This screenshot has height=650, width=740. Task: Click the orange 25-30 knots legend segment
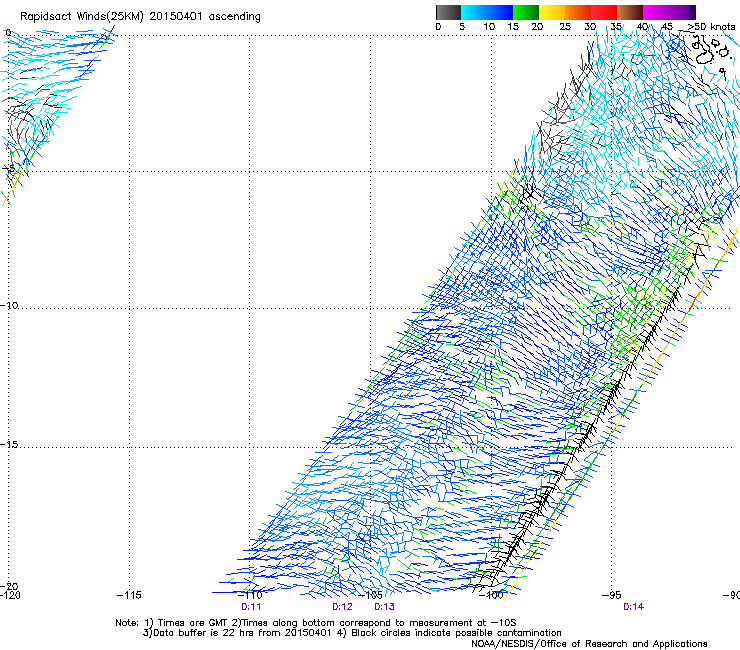coord(578,12)
